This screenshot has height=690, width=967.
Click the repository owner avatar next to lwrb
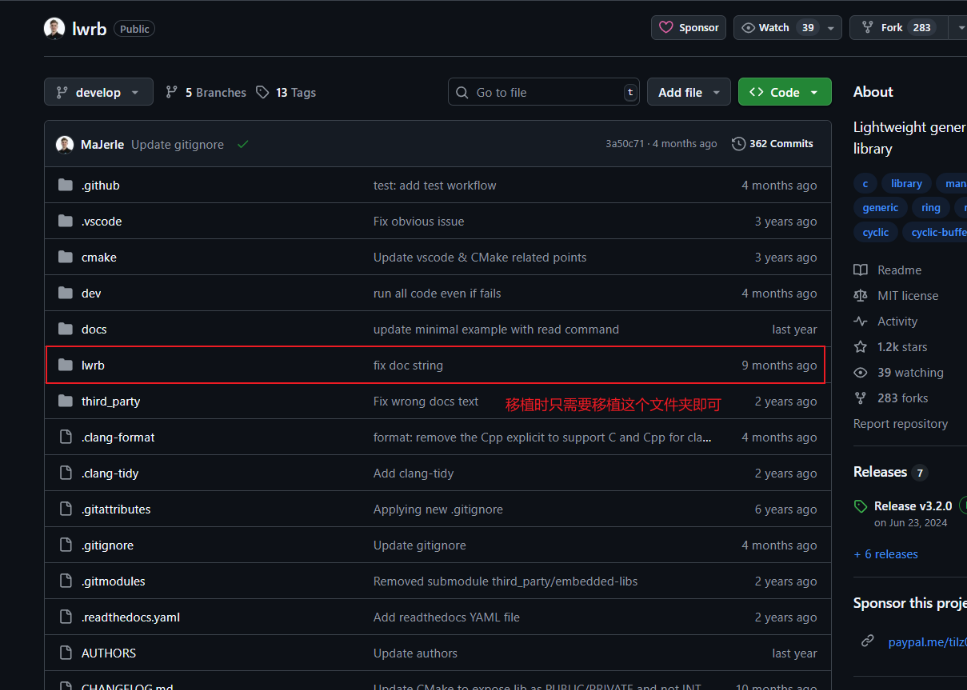coord(54,28)
